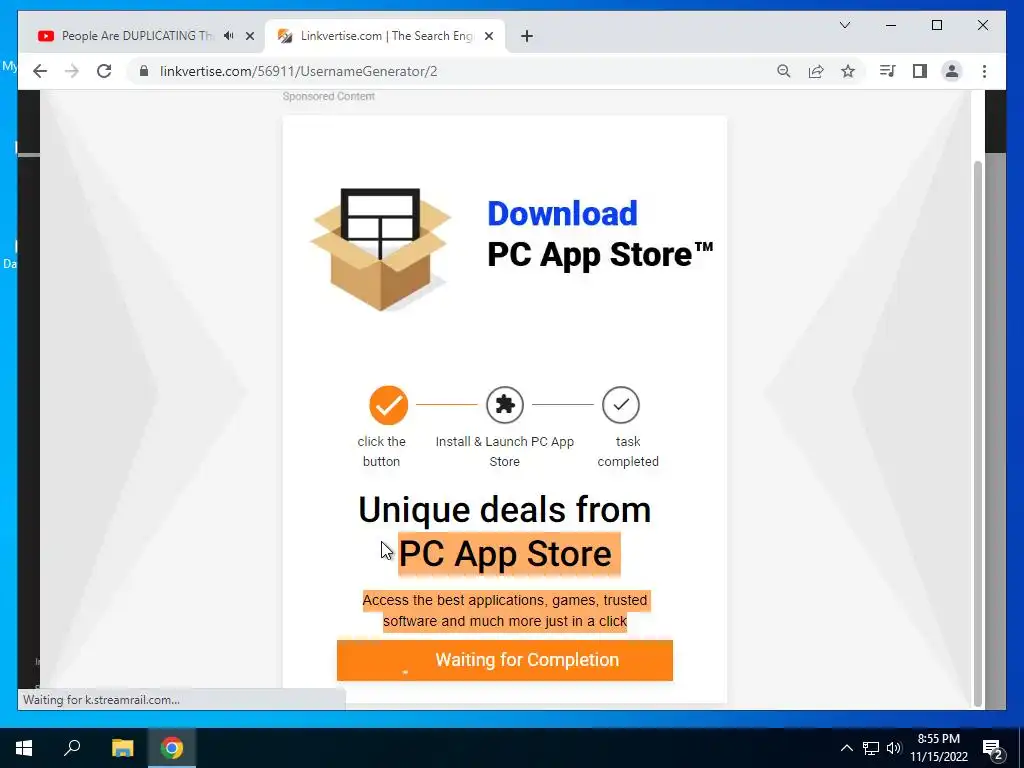Click the Chrome taskbar icon
The image size is (1024, 768).
pyautogui.click(x=172, y=748)
